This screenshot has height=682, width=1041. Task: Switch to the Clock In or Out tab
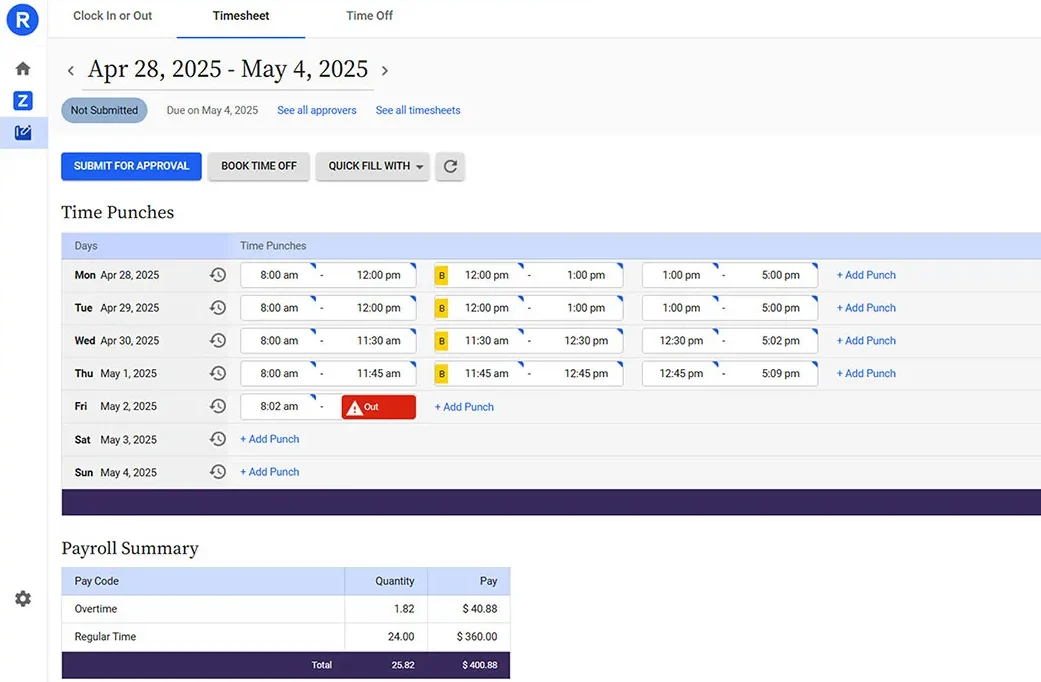(x=113, y=16)
